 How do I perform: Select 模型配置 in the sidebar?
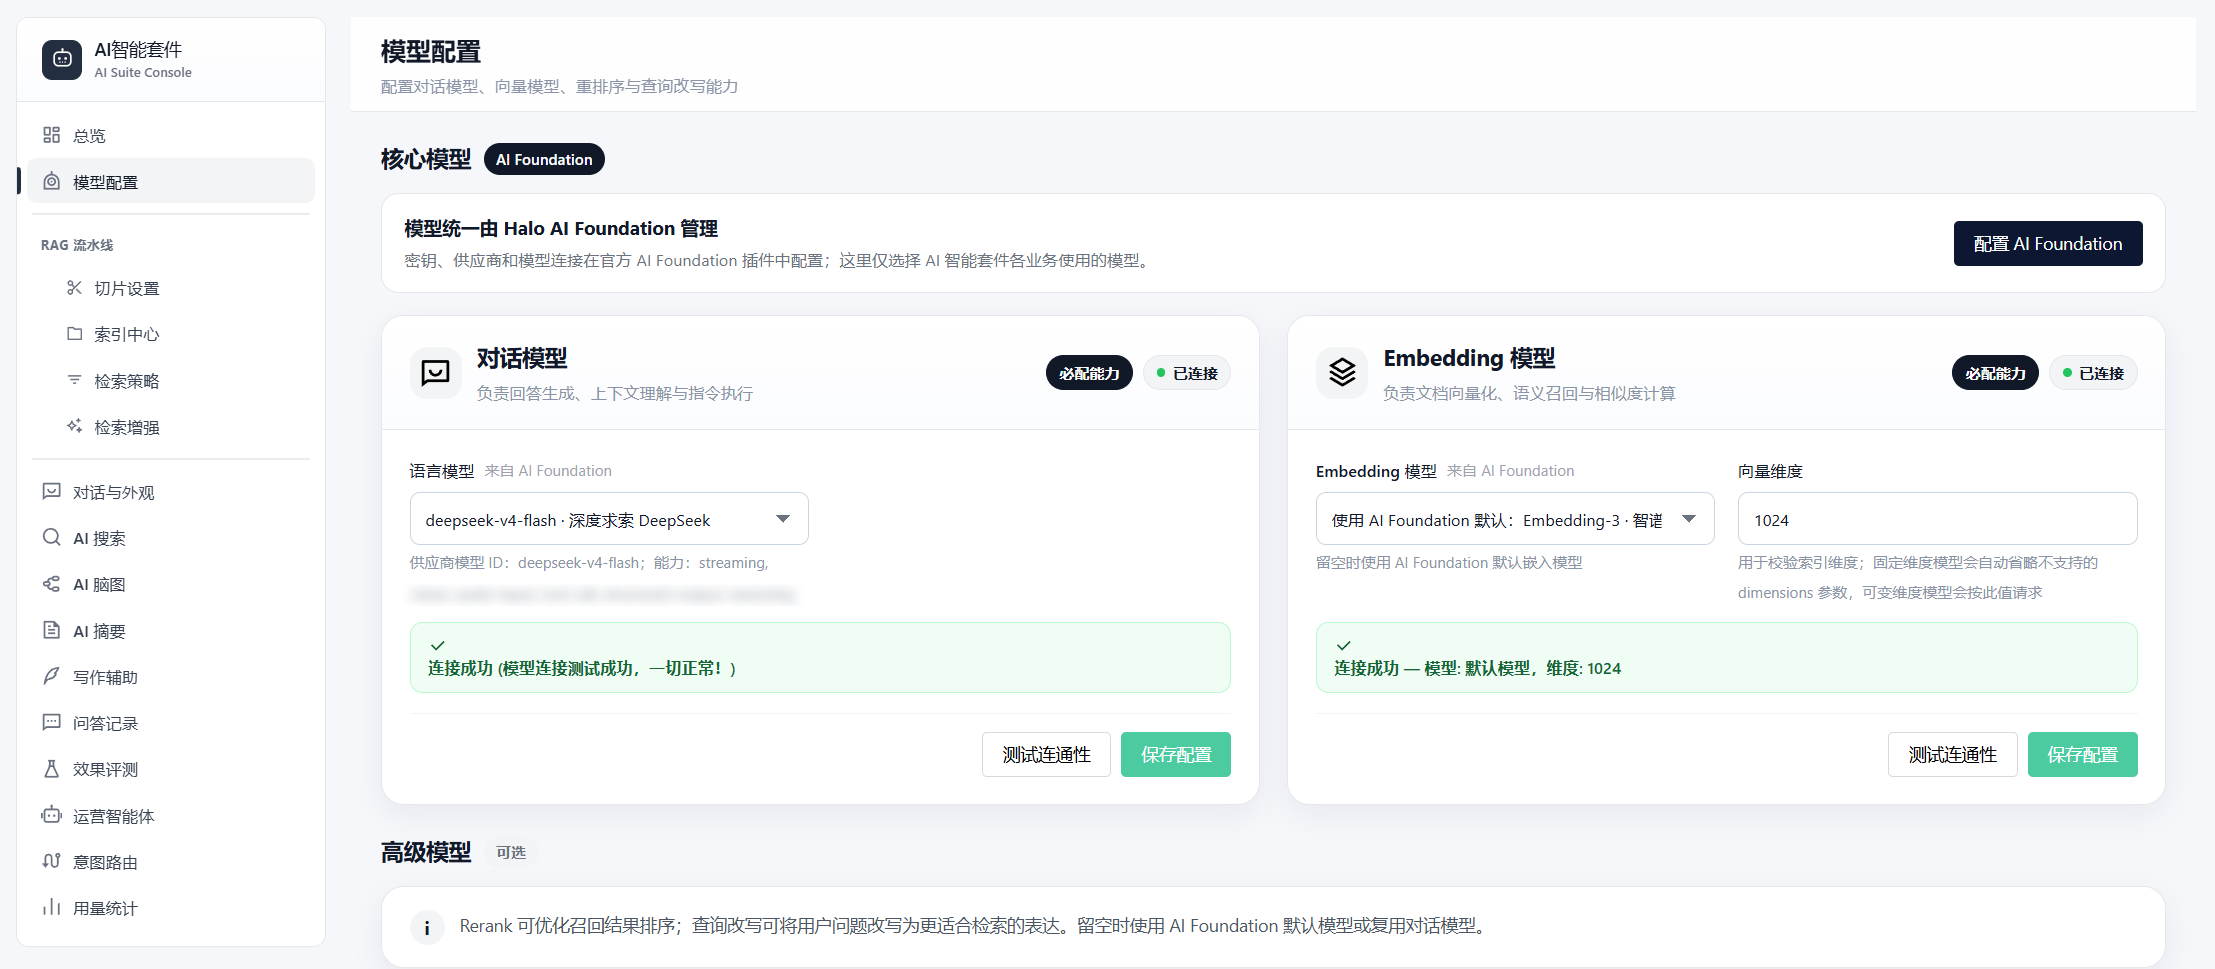(x=171, y=181)
